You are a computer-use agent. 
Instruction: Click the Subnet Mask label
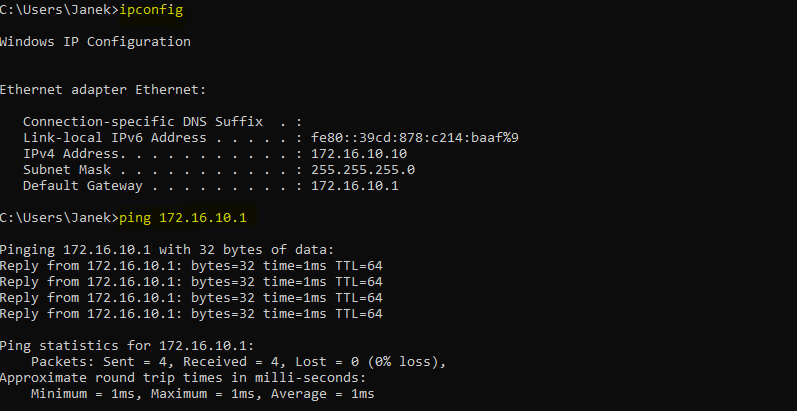pos(67,170)
